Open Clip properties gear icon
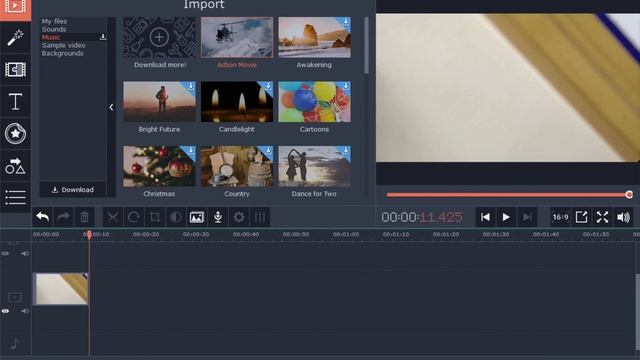The width and height of the screenshot is (640, 360). coord(239,217)
